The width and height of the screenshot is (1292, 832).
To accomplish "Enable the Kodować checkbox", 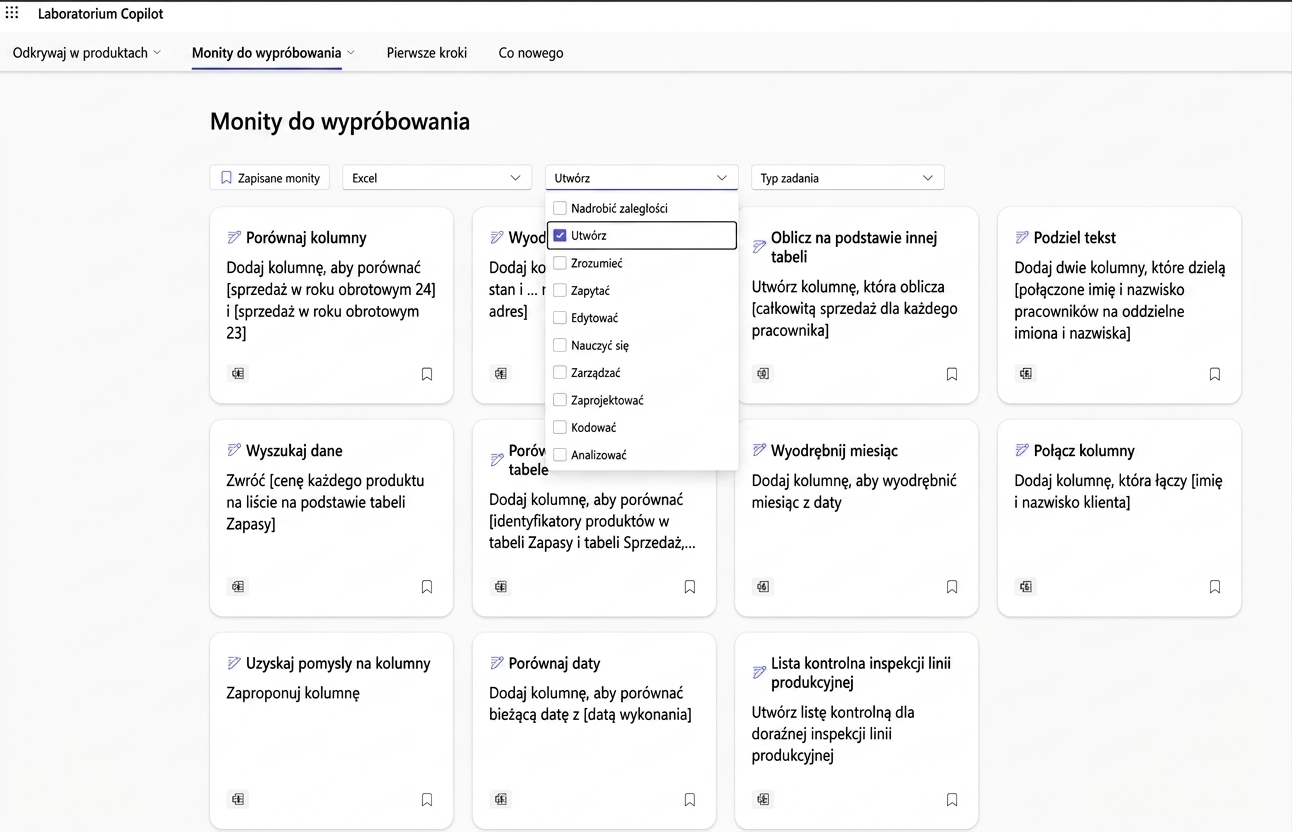I will pyautogui.click(x=560, y=427).
